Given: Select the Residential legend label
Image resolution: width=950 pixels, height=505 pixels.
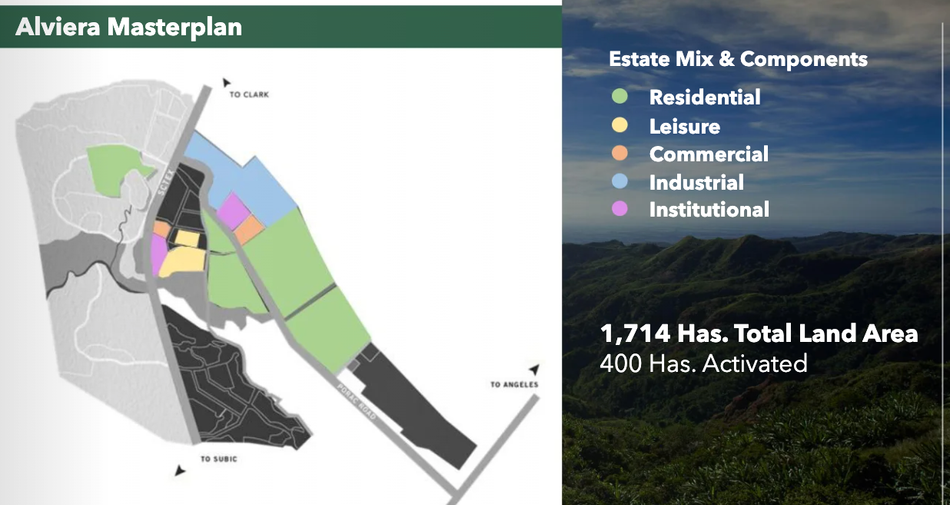Looking at the screenshot, I should 705,97.
